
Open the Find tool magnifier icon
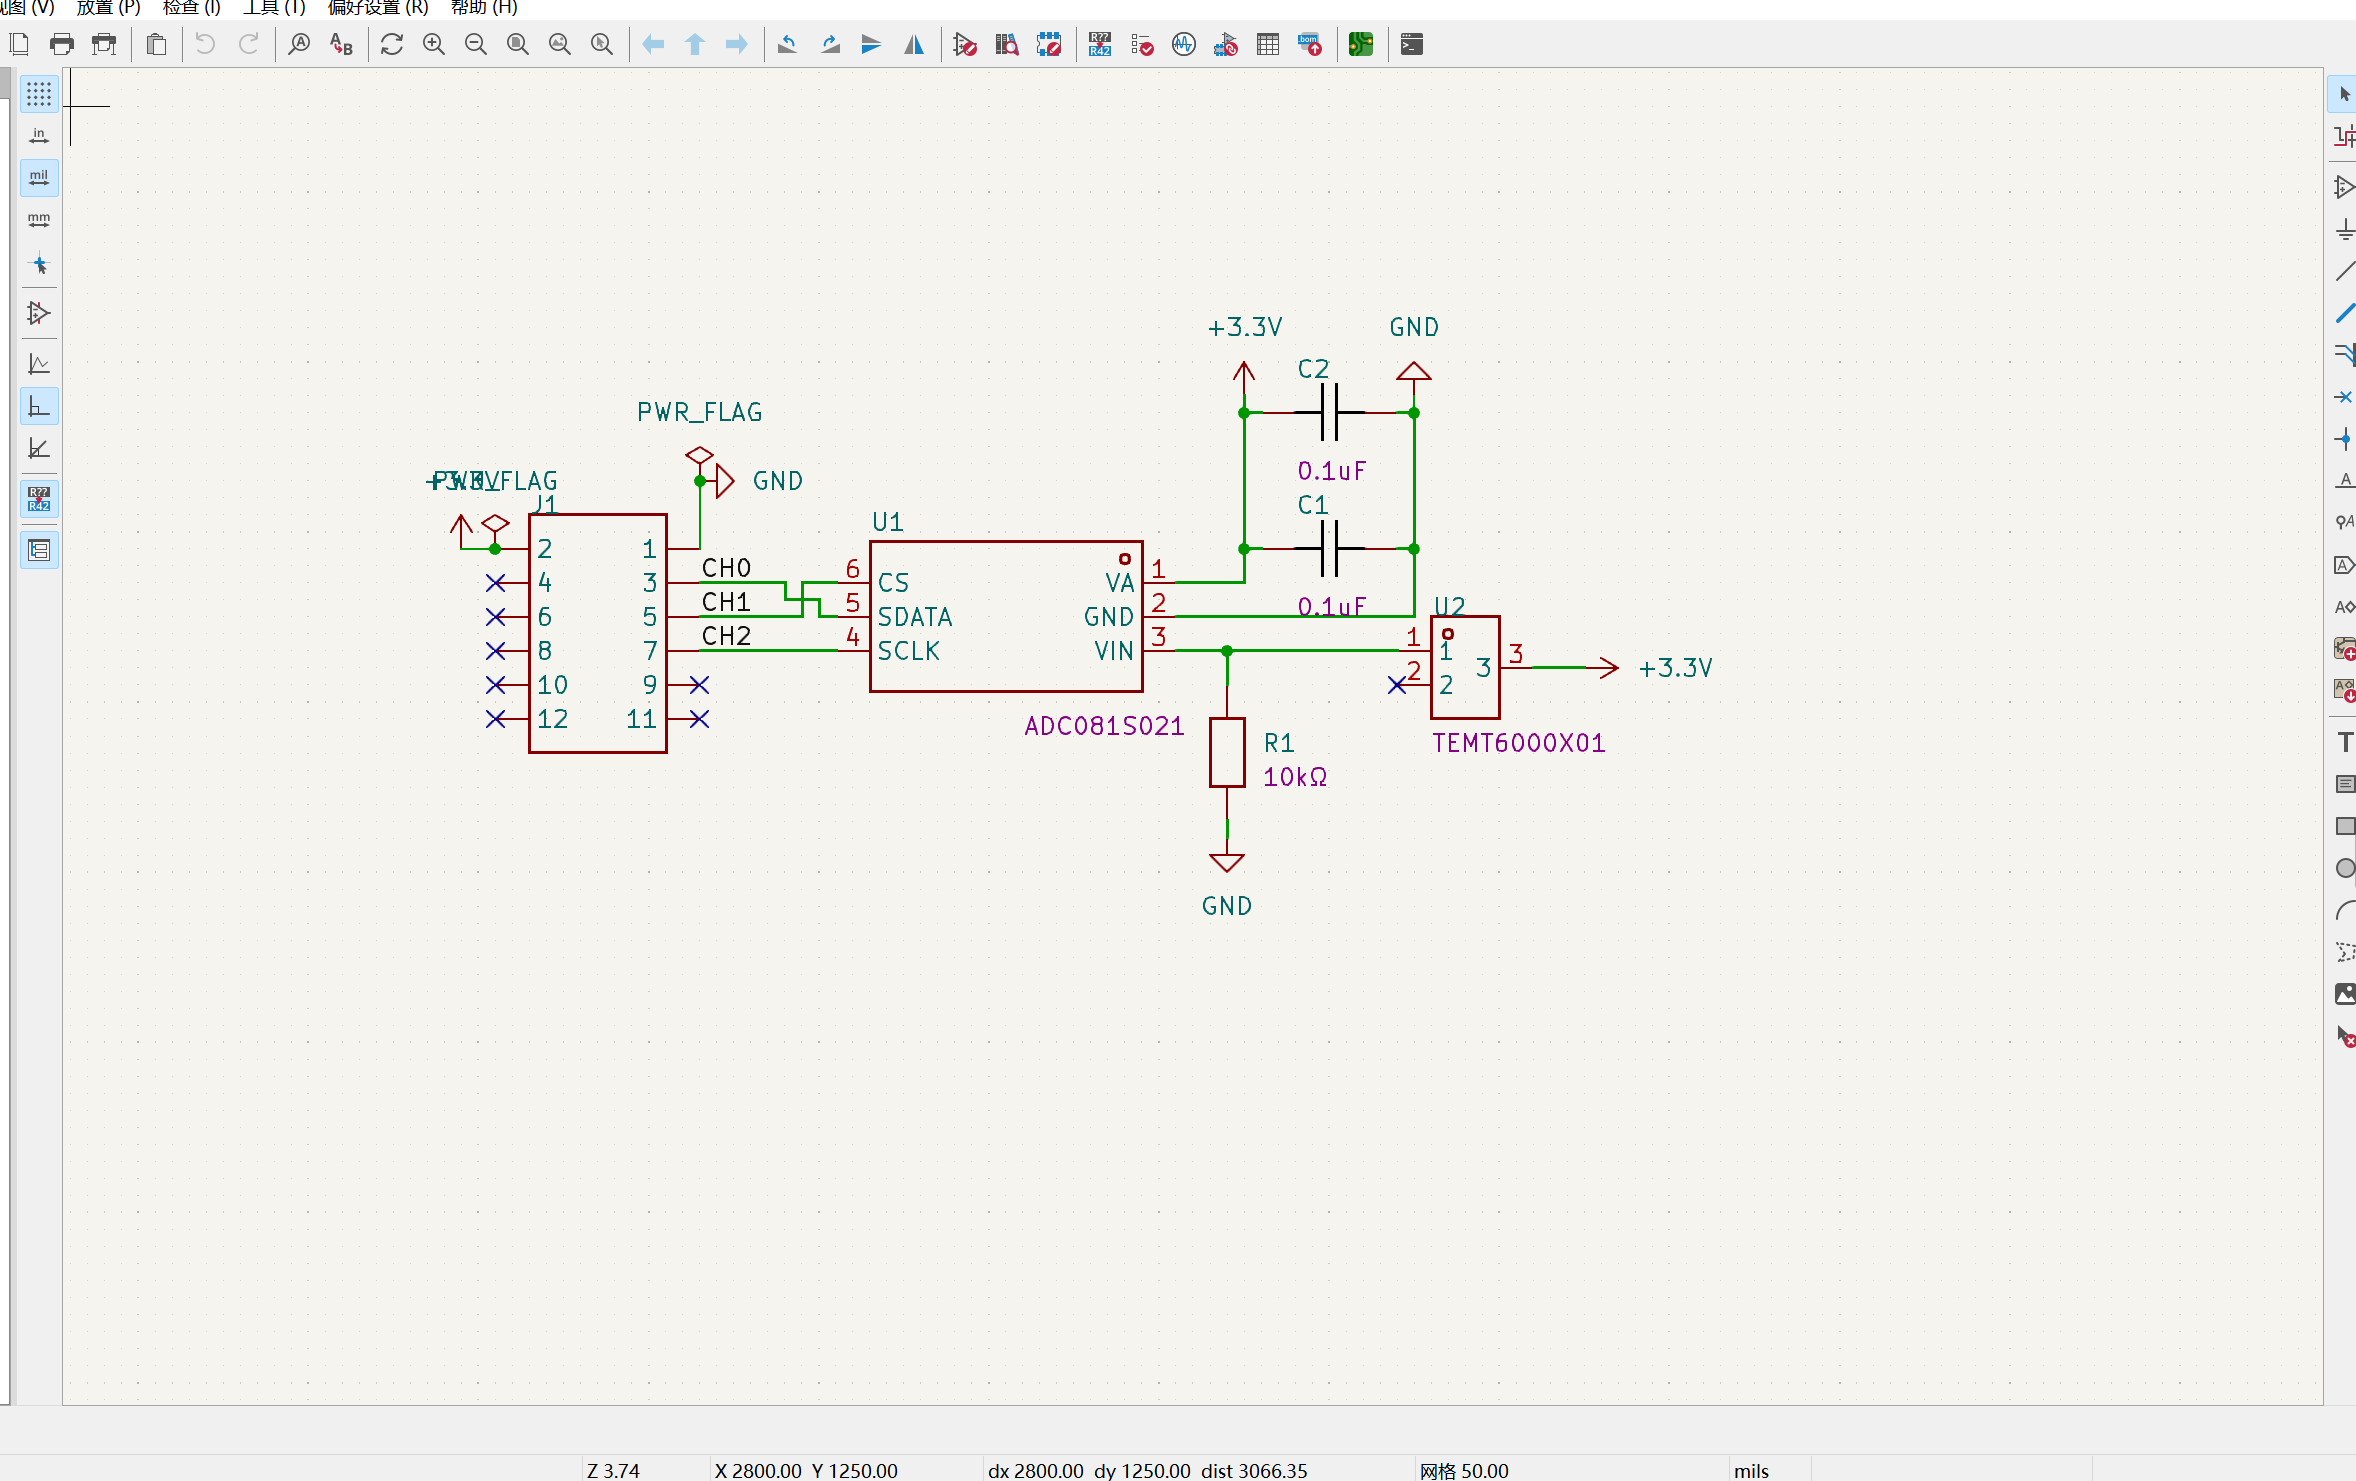point(299,44)
